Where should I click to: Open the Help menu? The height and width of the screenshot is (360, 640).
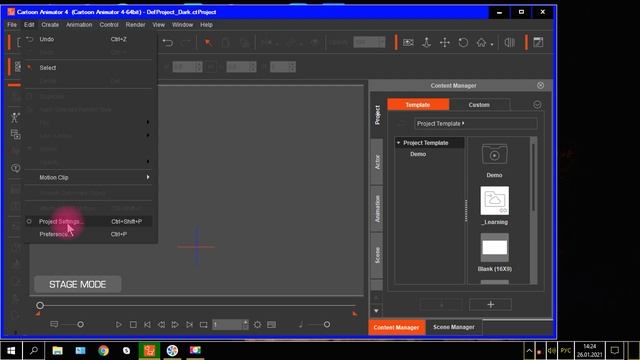tap(206, 24)
